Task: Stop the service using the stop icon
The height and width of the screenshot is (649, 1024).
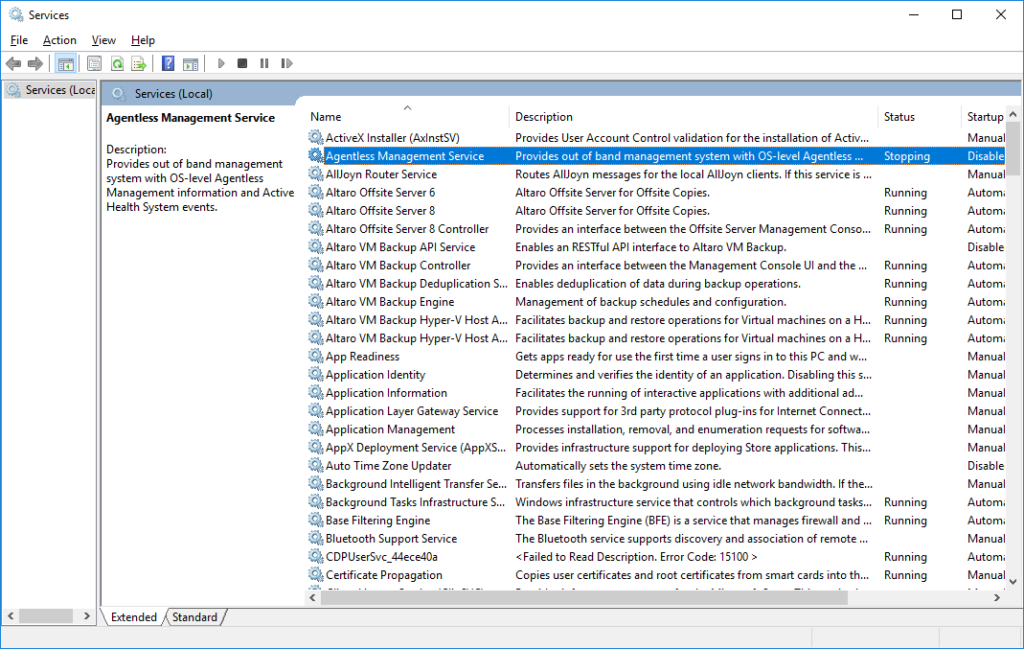Action: [x=242, y=63]
